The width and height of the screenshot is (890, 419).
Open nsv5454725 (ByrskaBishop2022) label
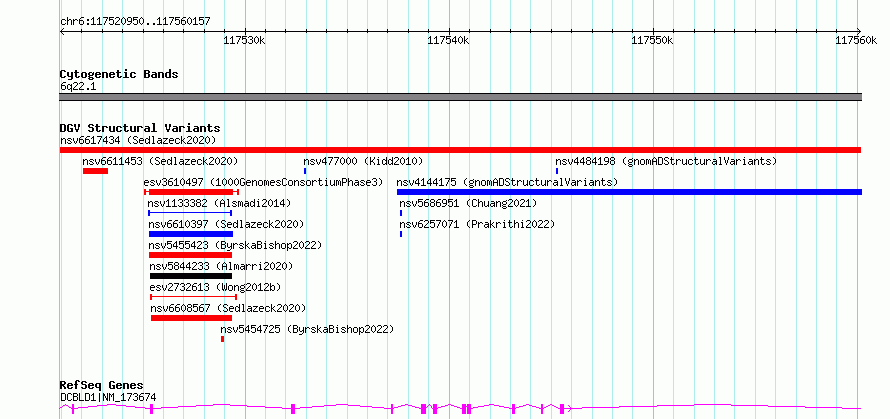point(307,329)
